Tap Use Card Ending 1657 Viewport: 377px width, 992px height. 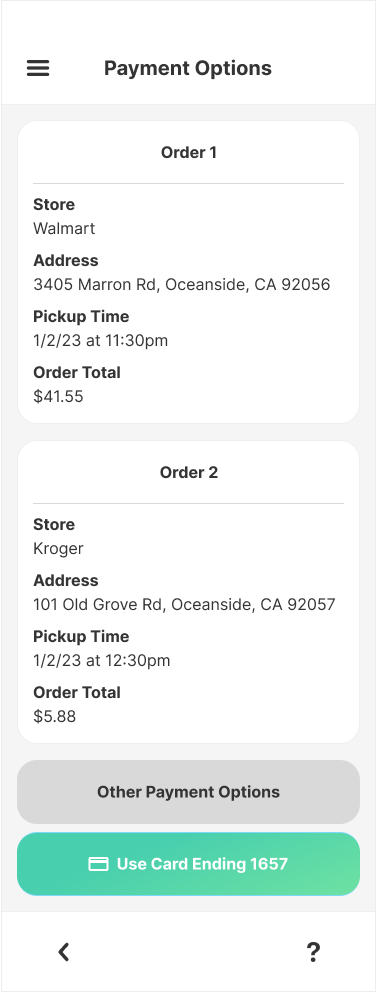[188, 864]
